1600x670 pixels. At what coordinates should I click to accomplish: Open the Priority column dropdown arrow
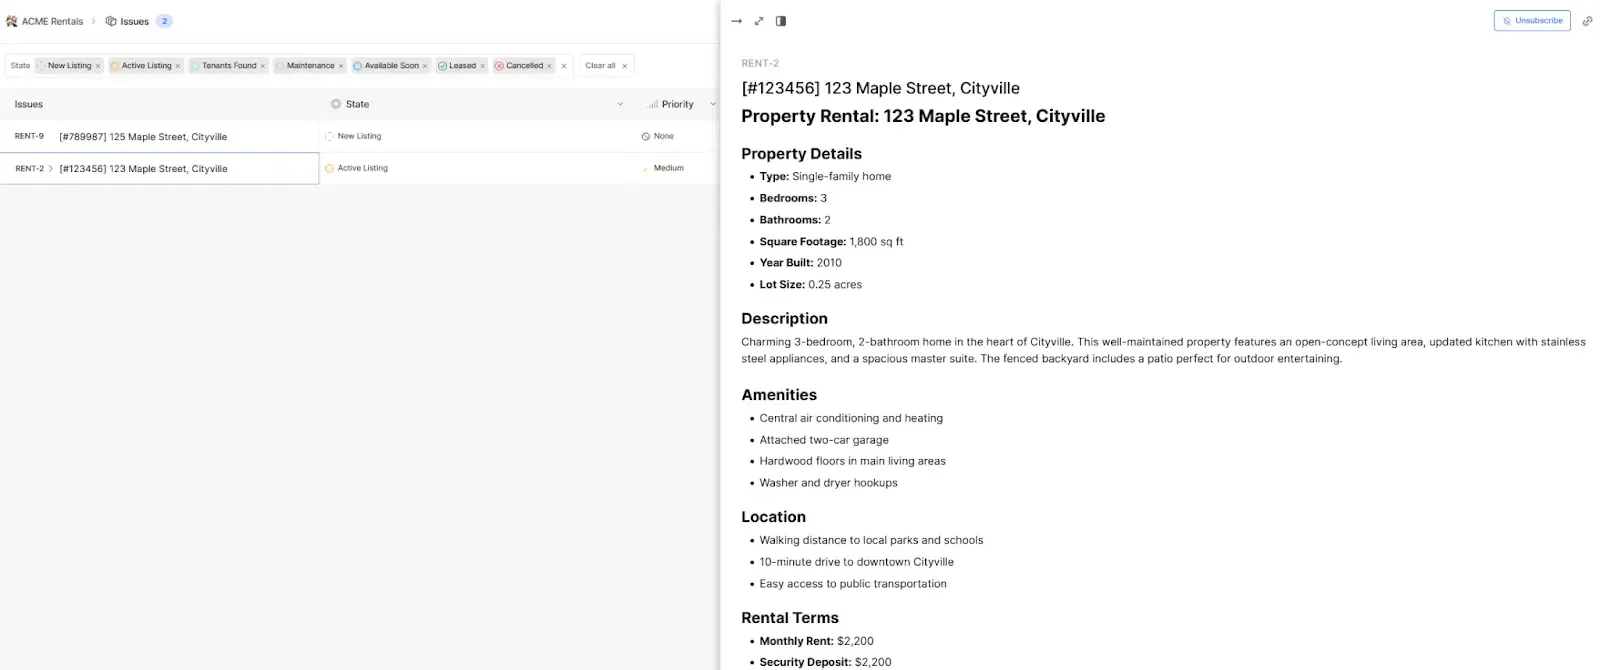(x=712, y=104)
